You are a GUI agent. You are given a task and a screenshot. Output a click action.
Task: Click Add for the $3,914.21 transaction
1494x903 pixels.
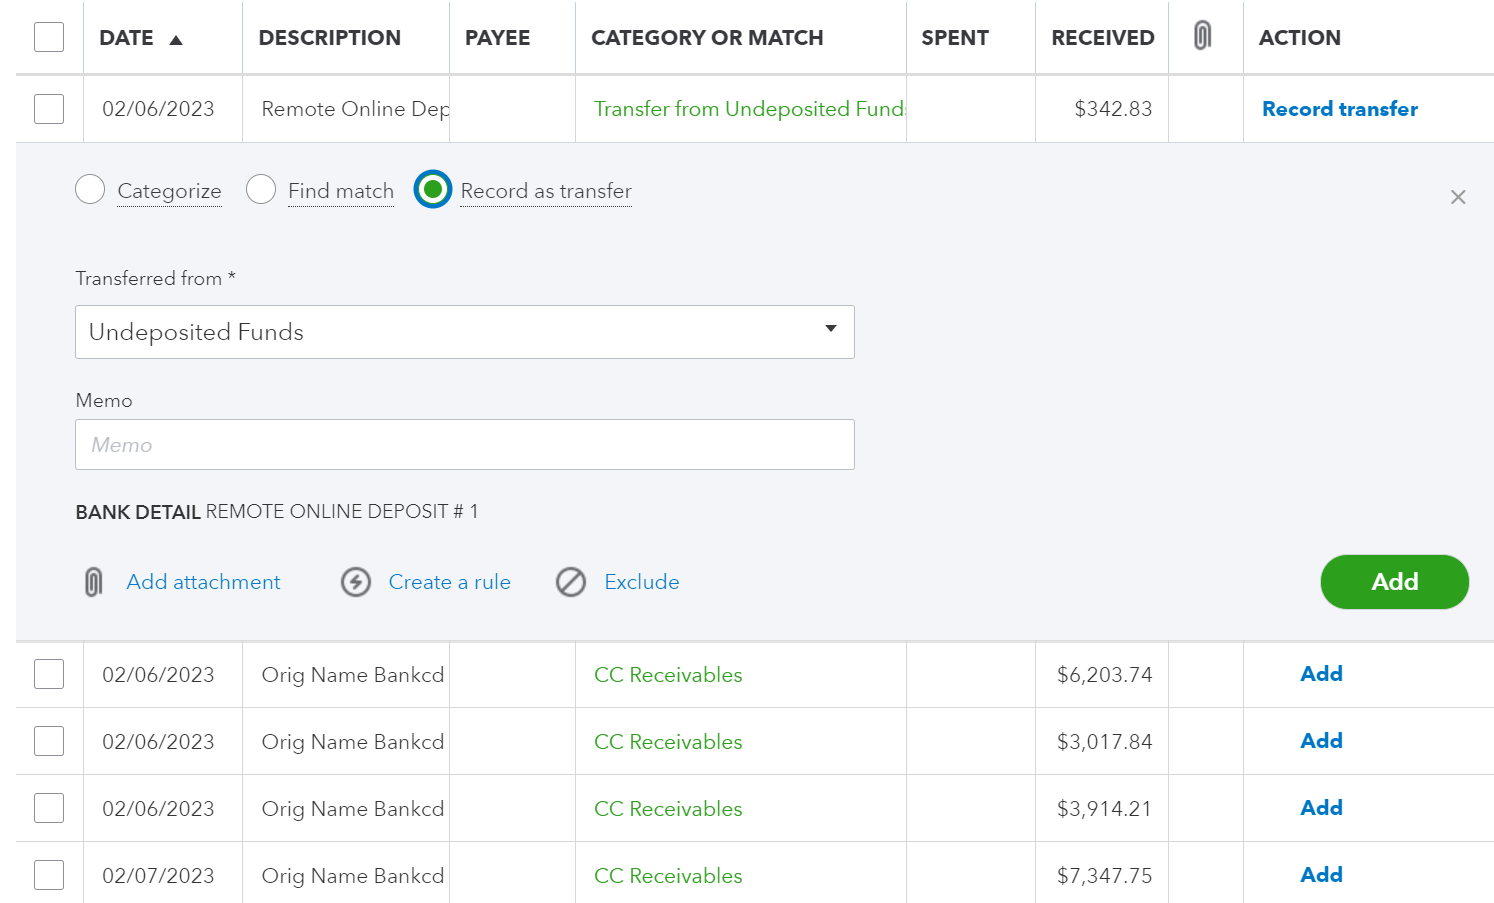[x=1321, y=808]
